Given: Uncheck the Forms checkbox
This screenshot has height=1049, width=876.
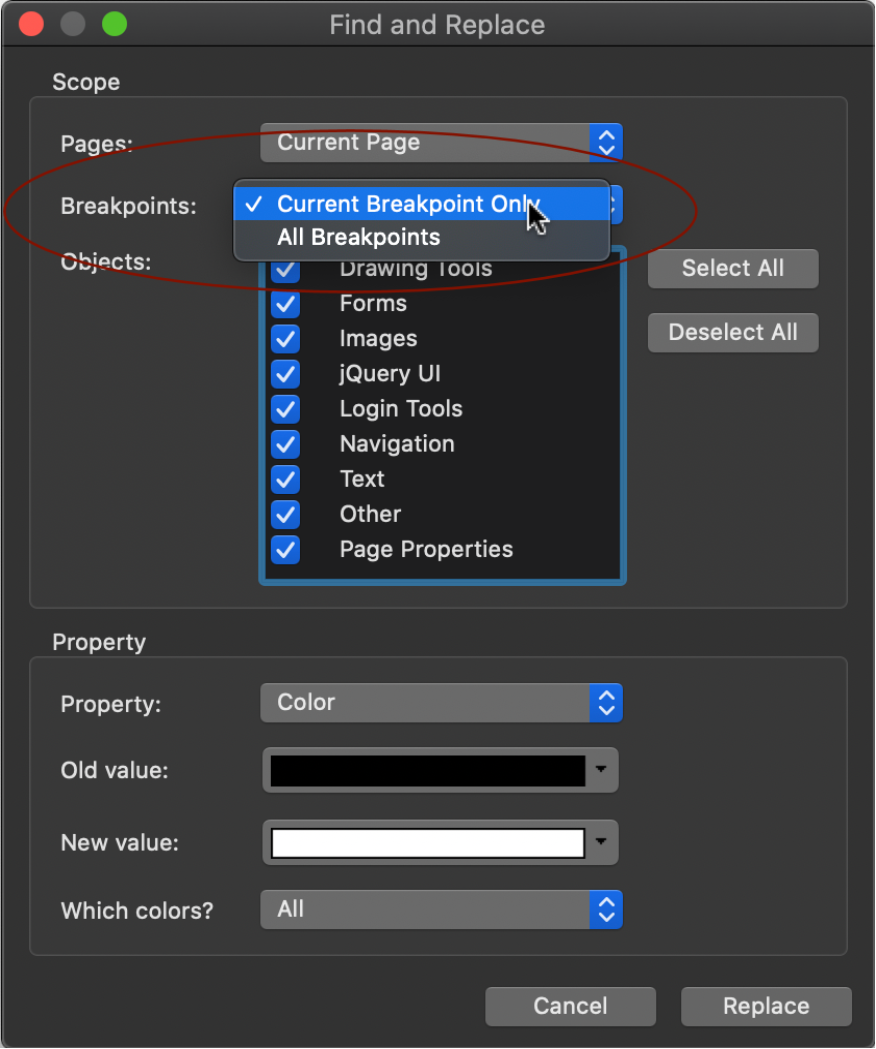Looking at the screenshot, I should pos(286,304).
